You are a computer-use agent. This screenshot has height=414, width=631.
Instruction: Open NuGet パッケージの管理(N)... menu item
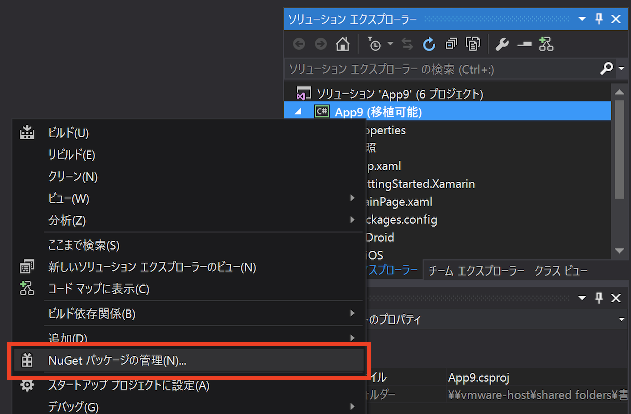[x=189, y=360]
